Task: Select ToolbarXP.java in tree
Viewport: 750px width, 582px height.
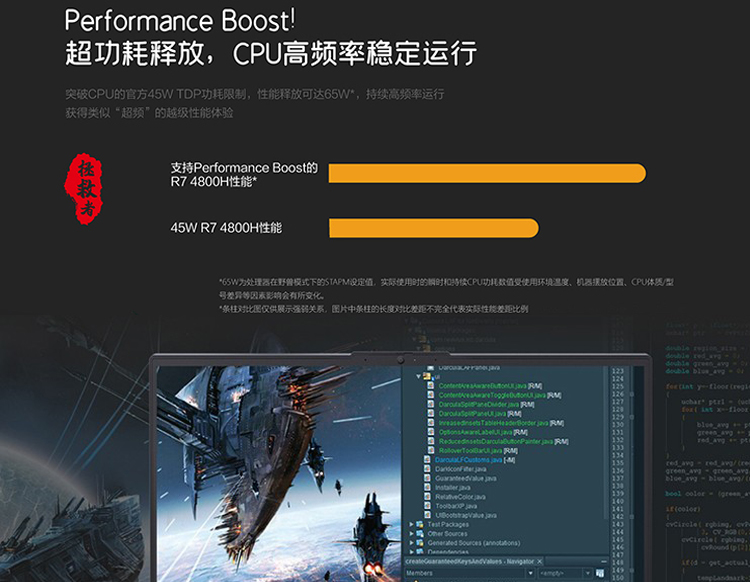Action: [x=456, y=506]
